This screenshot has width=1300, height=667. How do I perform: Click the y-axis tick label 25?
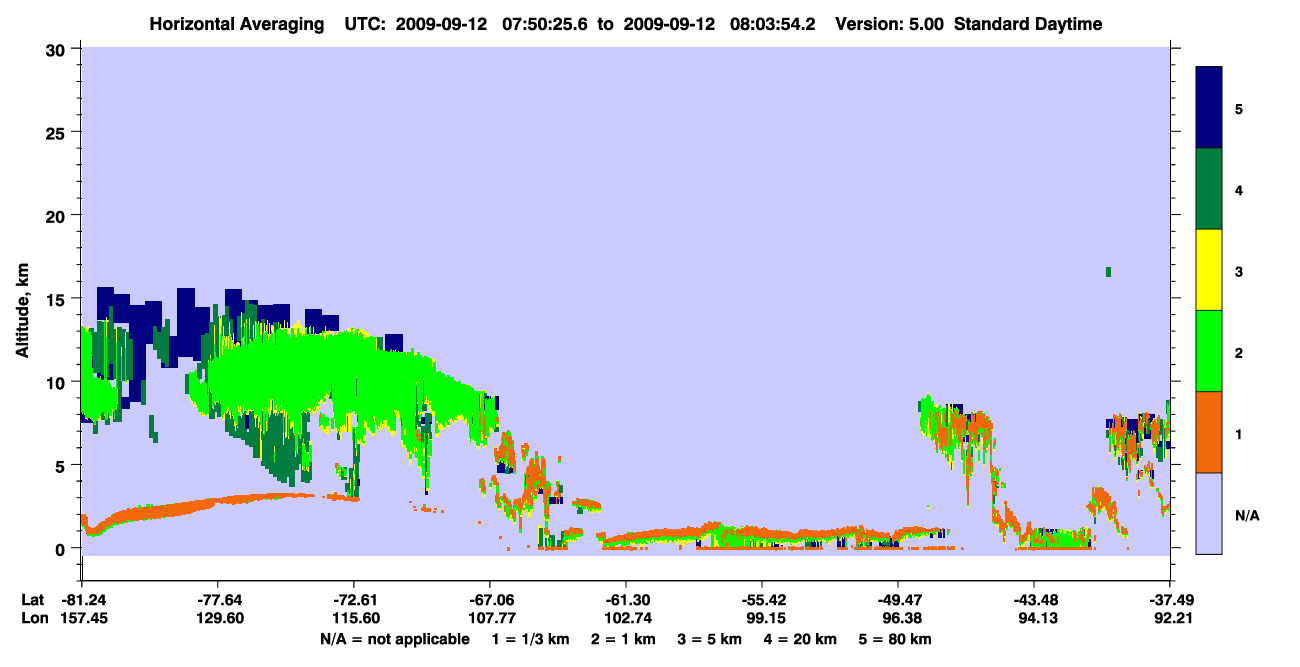(x=57, y=132)
